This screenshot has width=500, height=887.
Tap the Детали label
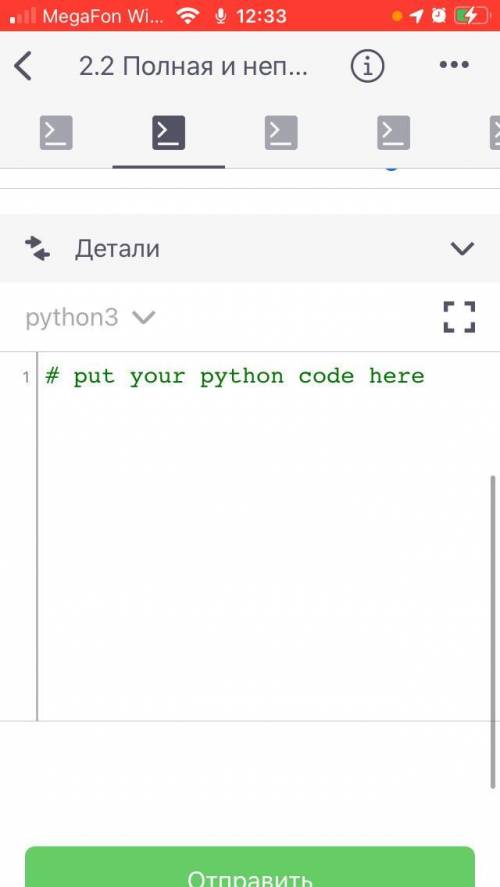click(117, 249)
